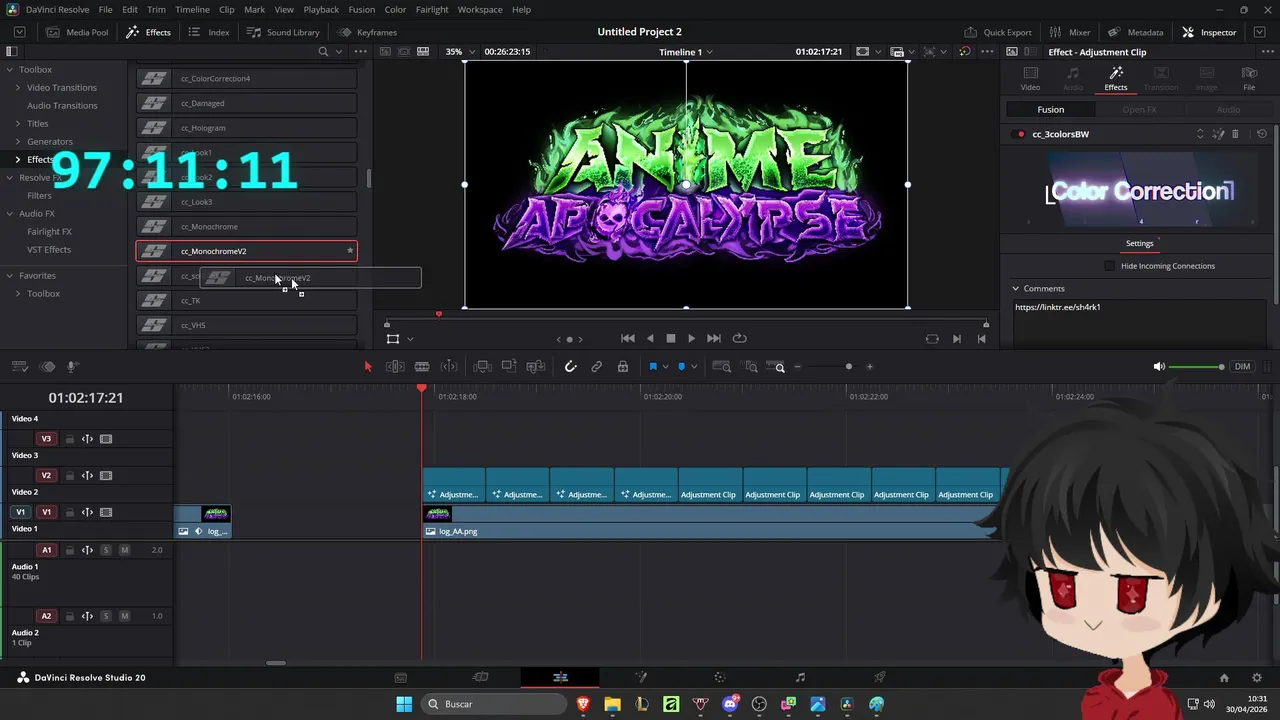This screenshot has height=720, width=1280.
Task: Add a blue flag to the timeline
Action: pos(653,367)
